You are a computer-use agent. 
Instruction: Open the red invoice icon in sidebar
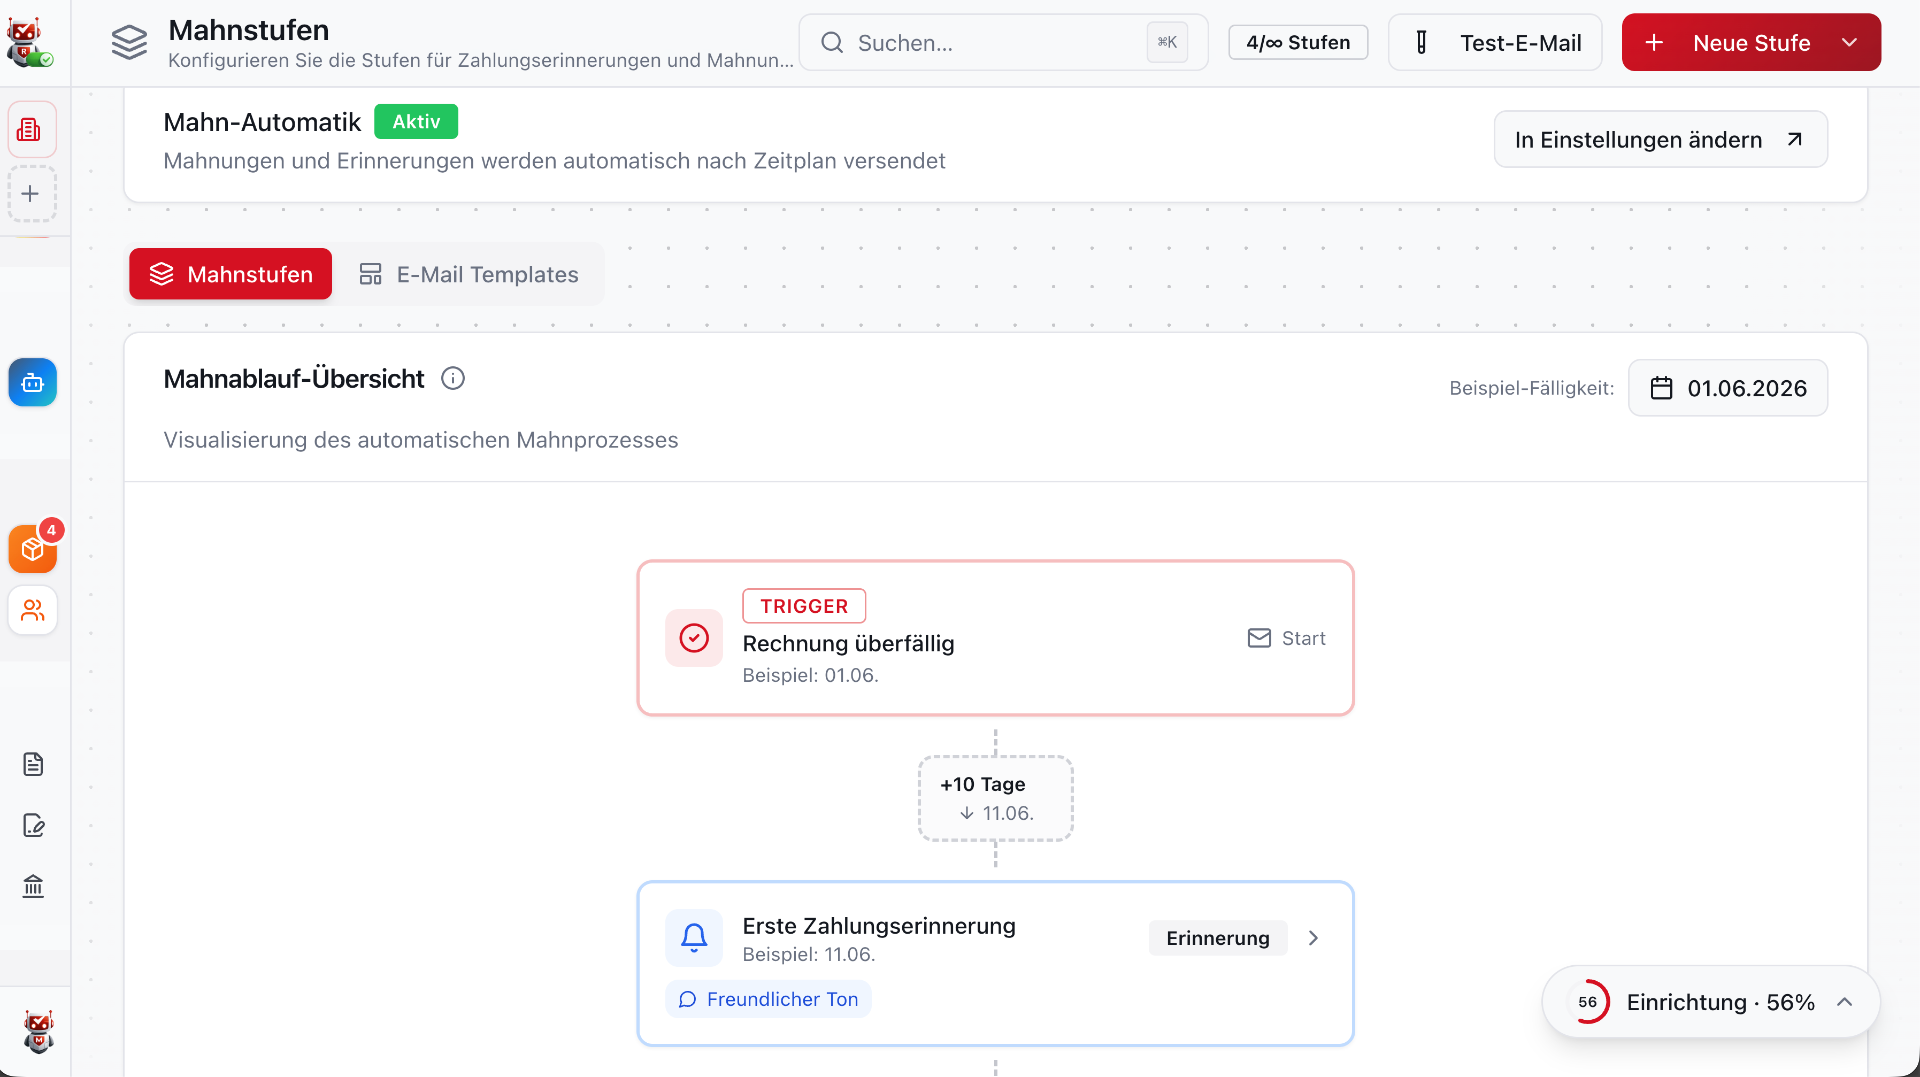point(32,130)
